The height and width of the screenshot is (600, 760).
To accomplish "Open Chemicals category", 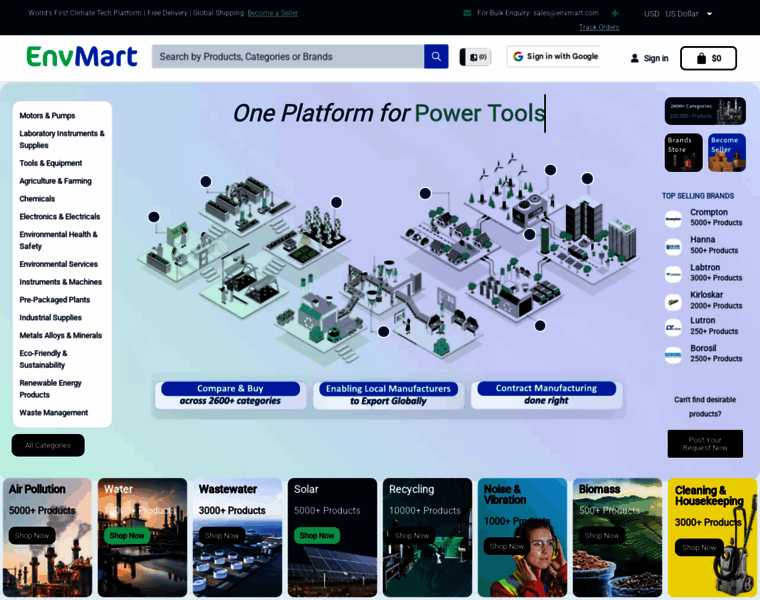I will point(37,199).
